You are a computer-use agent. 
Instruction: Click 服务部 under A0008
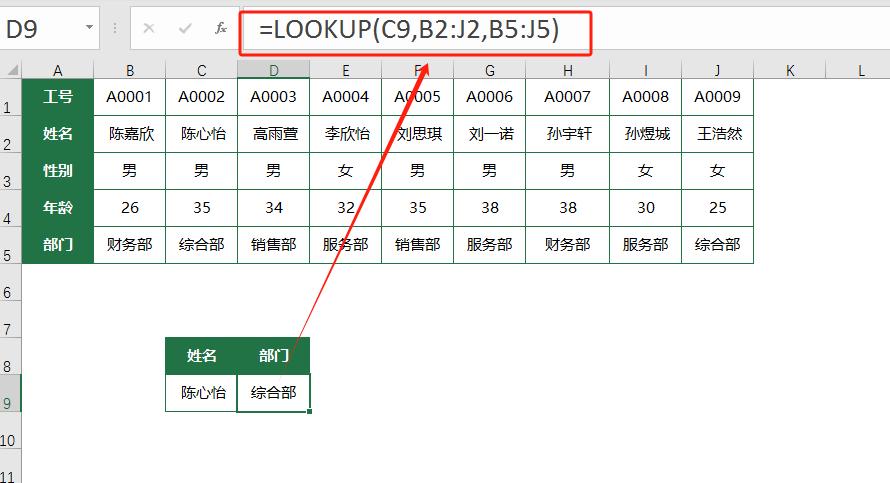coord(645,245)
